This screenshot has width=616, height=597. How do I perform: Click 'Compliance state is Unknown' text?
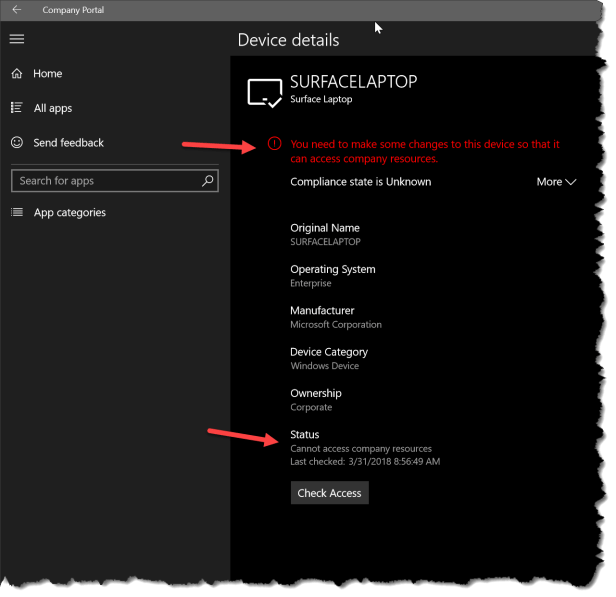(x=360, y=182)
